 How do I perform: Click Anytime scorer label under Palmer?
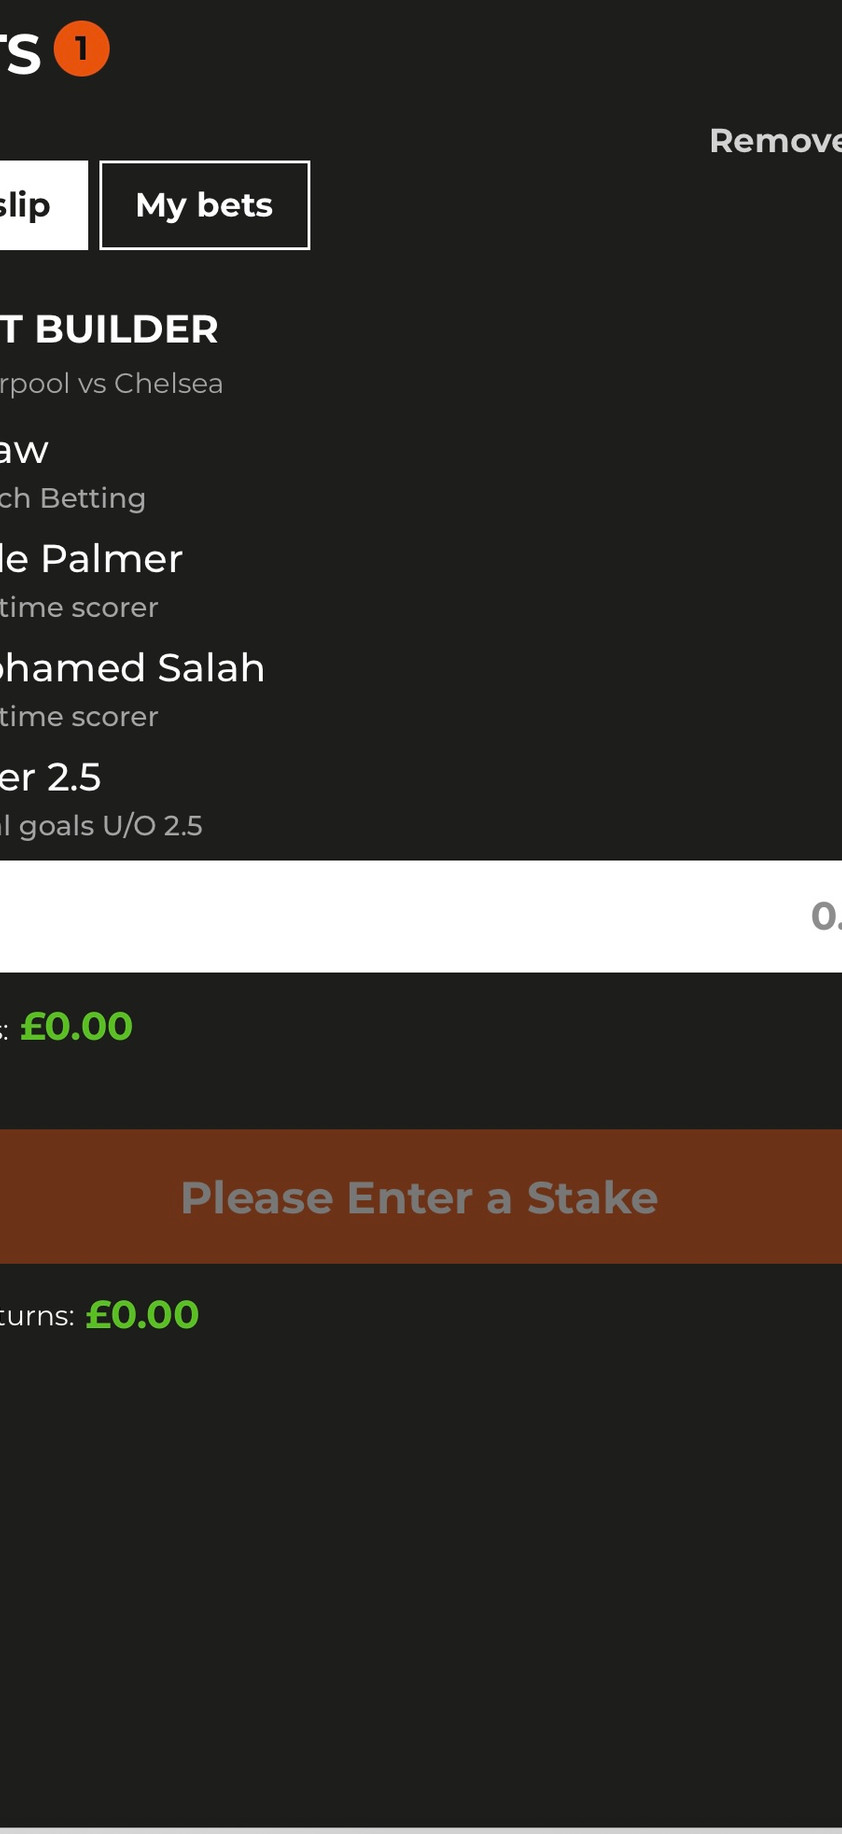click(78, 607)
